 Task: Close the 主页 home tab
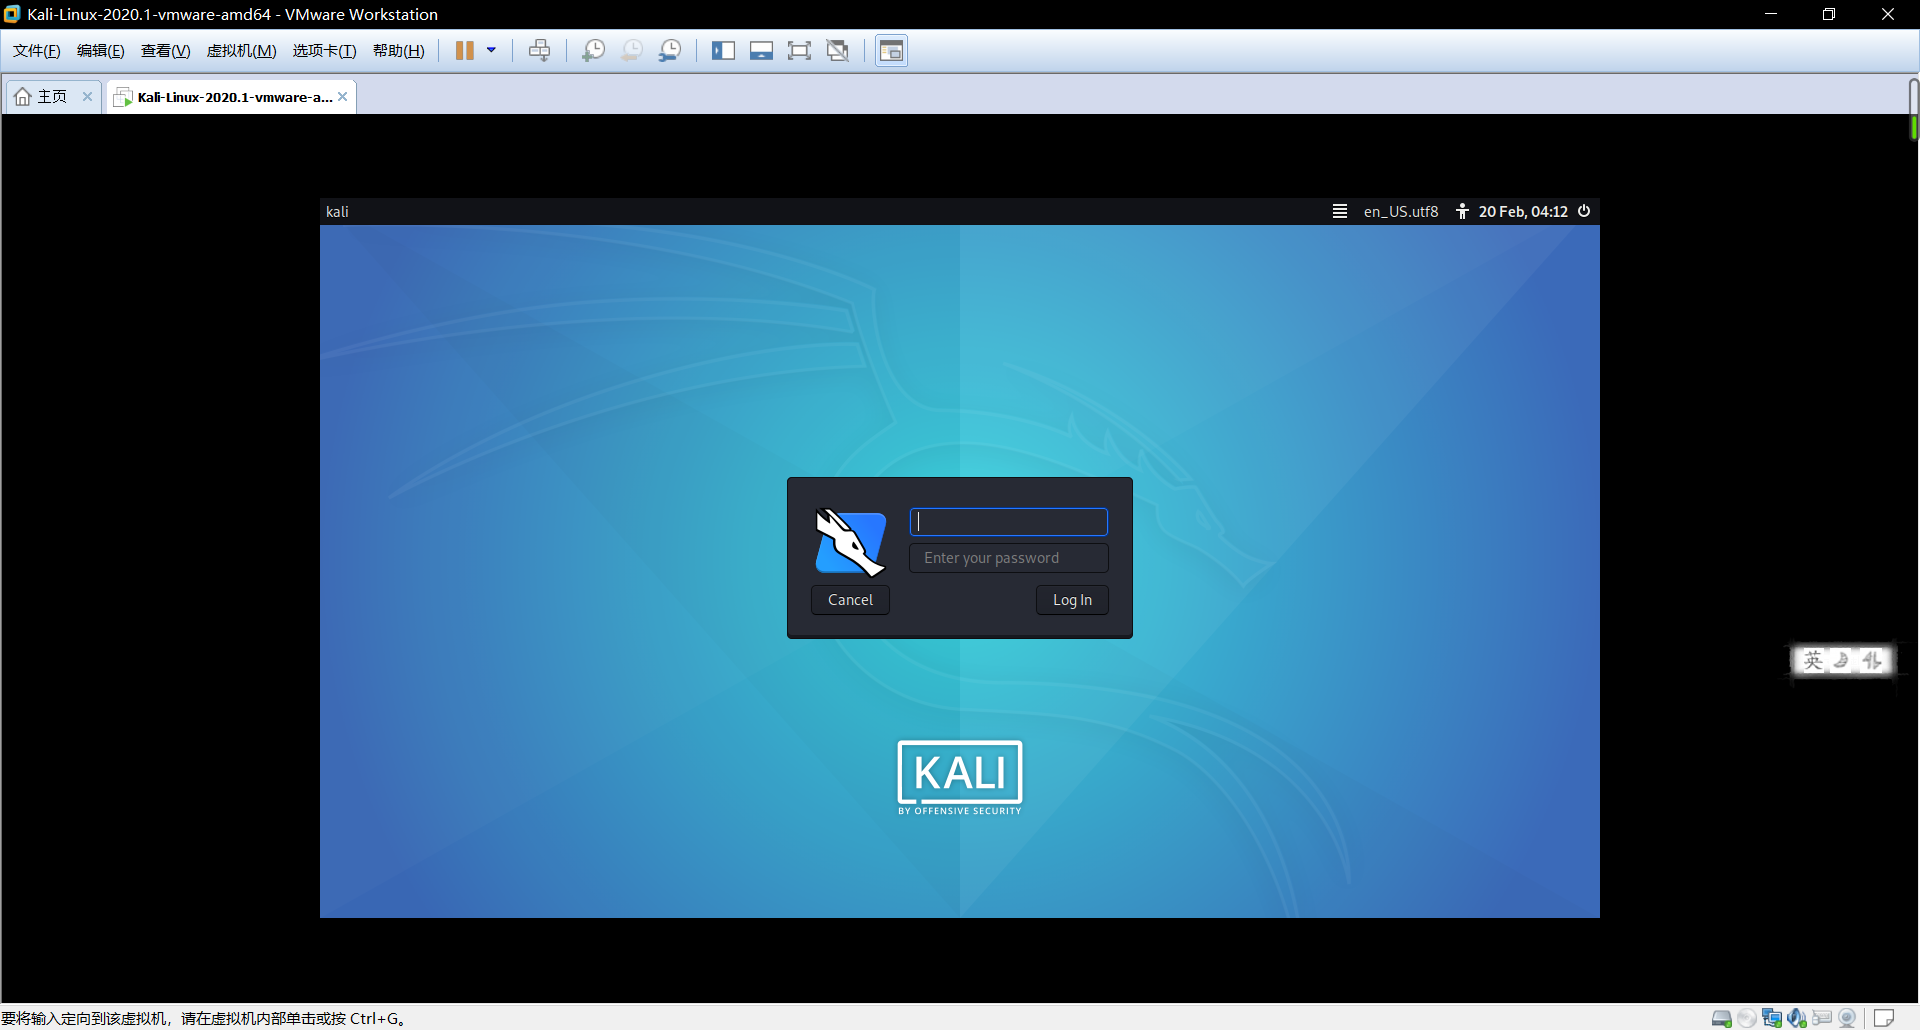87,97
